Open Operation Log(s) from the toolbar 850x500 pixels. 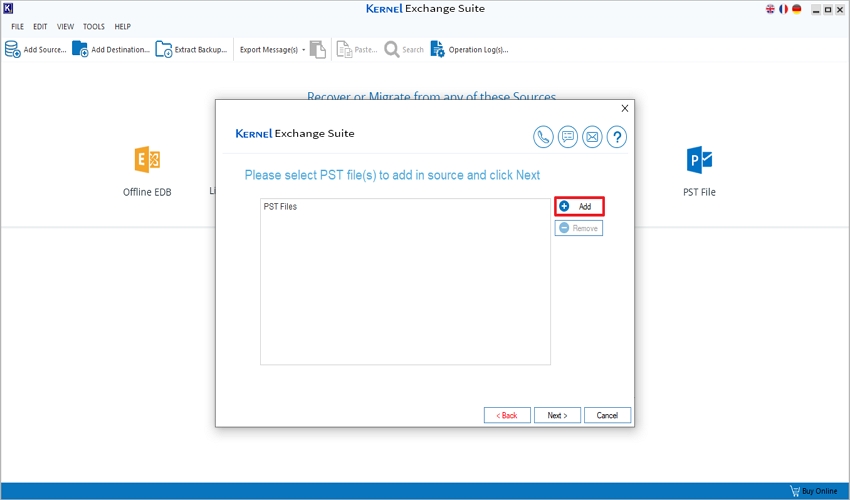tap(469, 49)
